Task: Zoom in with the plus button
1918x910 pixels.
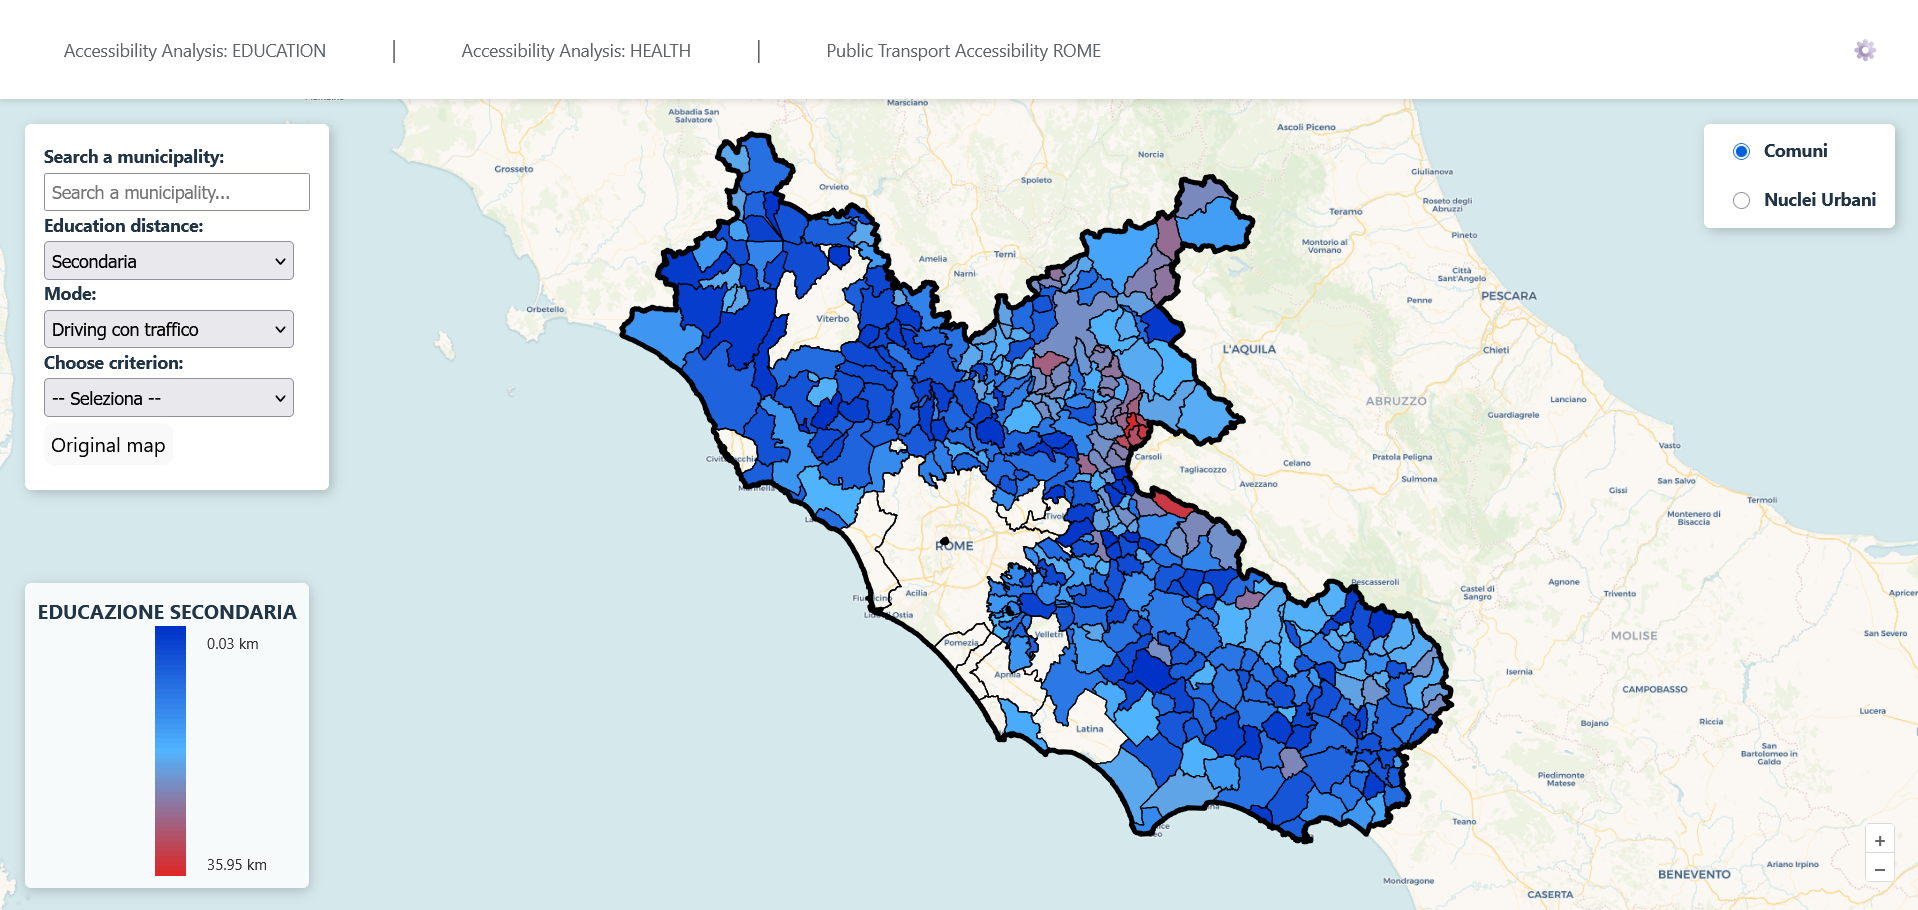Action: [x=1879, y=841]
